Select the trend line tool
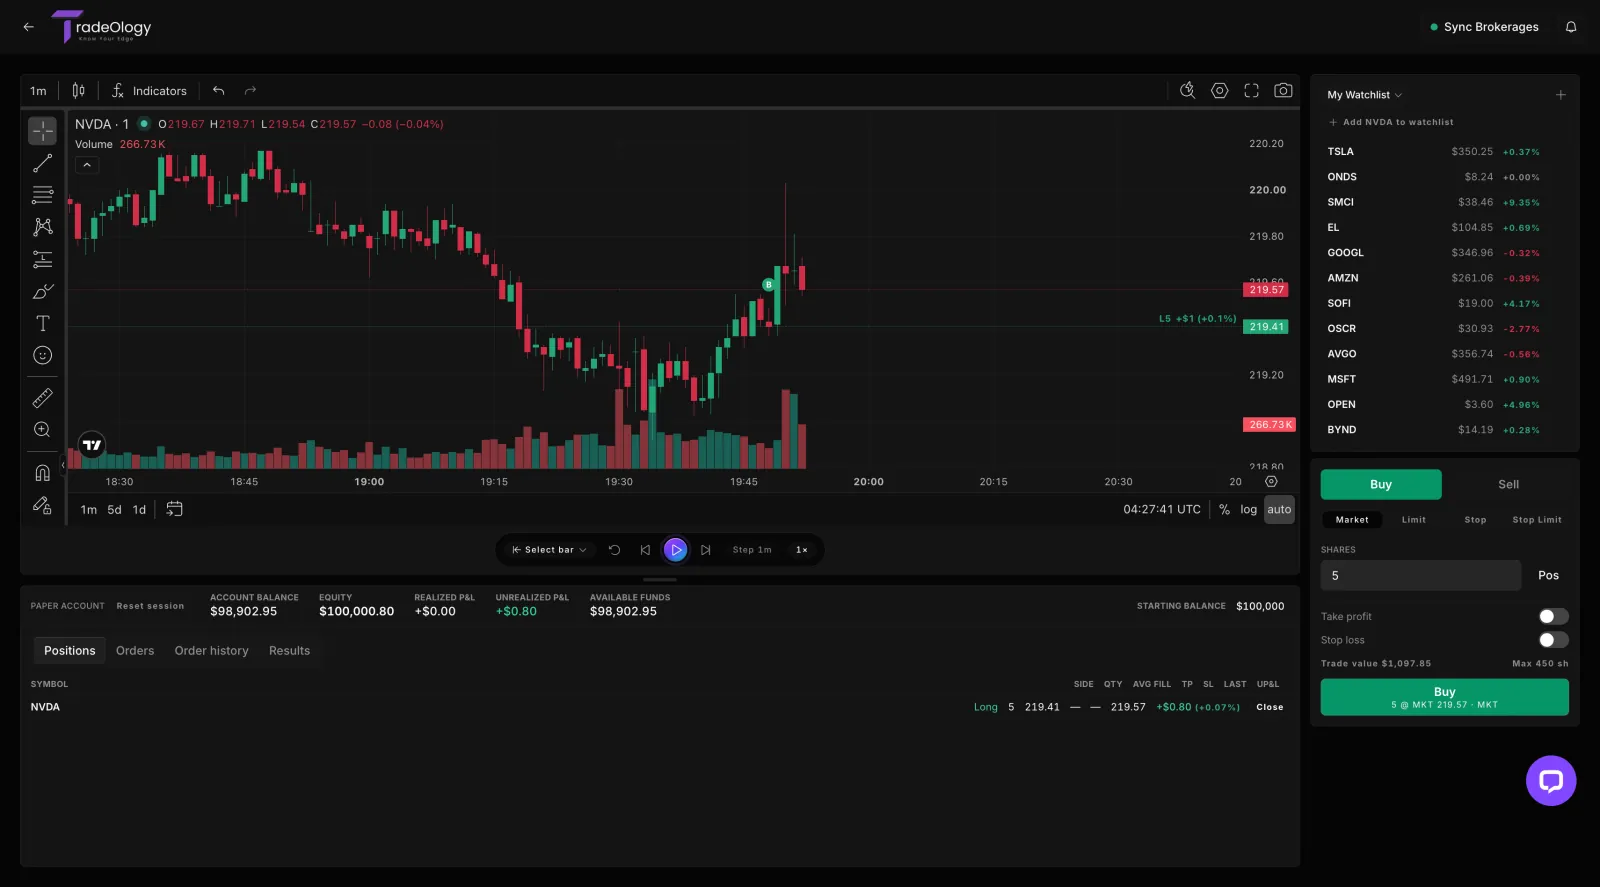The image size is (1600, 887). click(x=42, y=163)
